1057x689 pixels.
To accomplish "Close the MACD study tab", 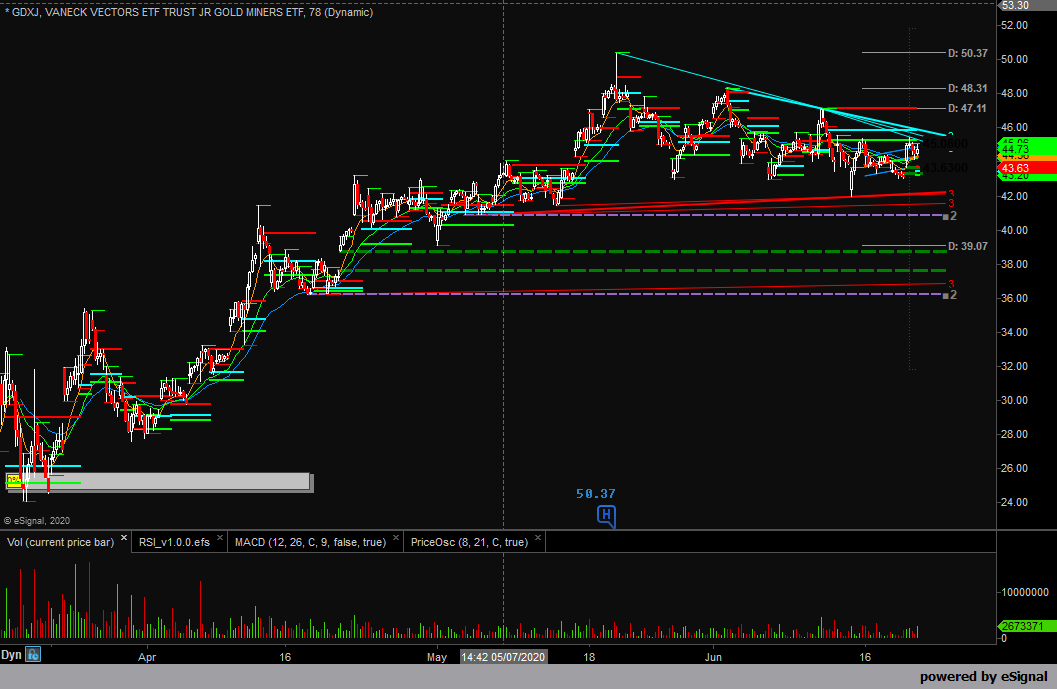I will [x=396, y=538].
